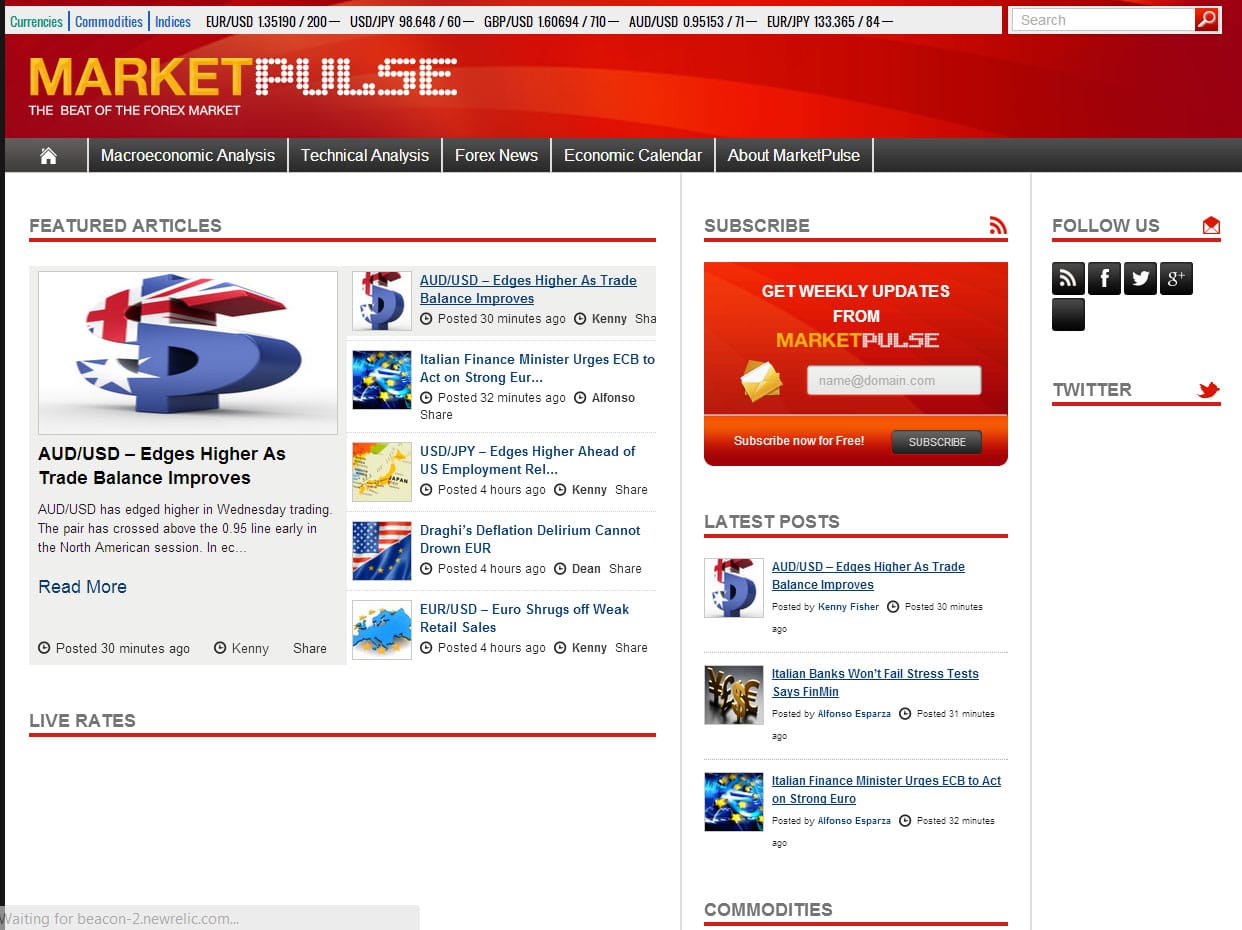Open Italian Banks Won't Fail Stress Tests link
1242x930 pixels.
click(x=875, y=682)
